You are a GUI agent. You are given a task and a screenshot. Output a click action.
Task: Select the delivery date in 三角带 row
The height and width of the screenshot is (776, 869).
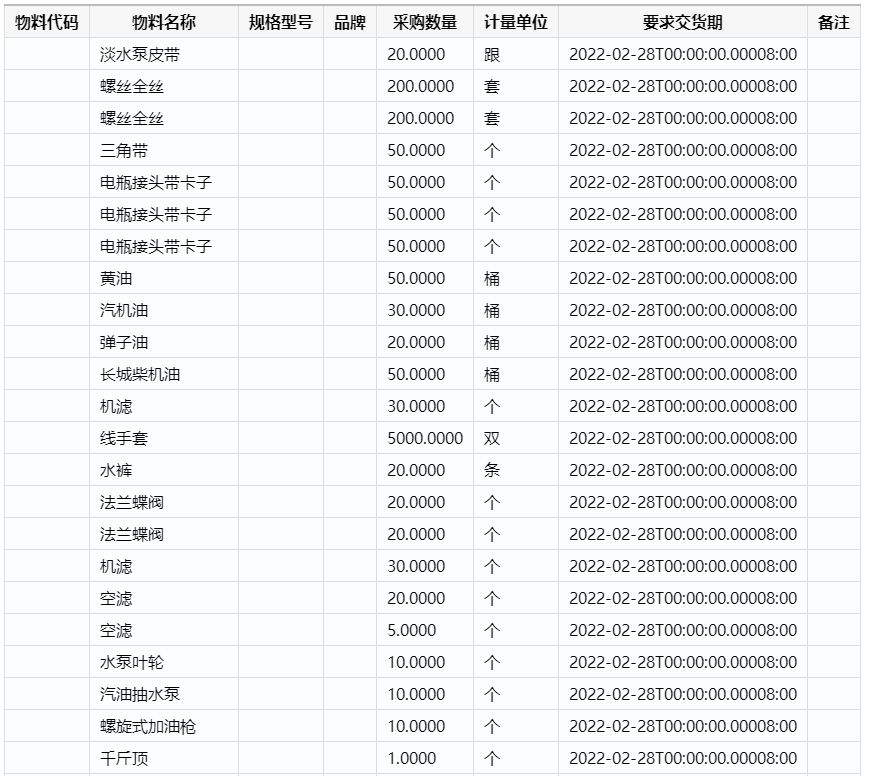tap(683, 150)
